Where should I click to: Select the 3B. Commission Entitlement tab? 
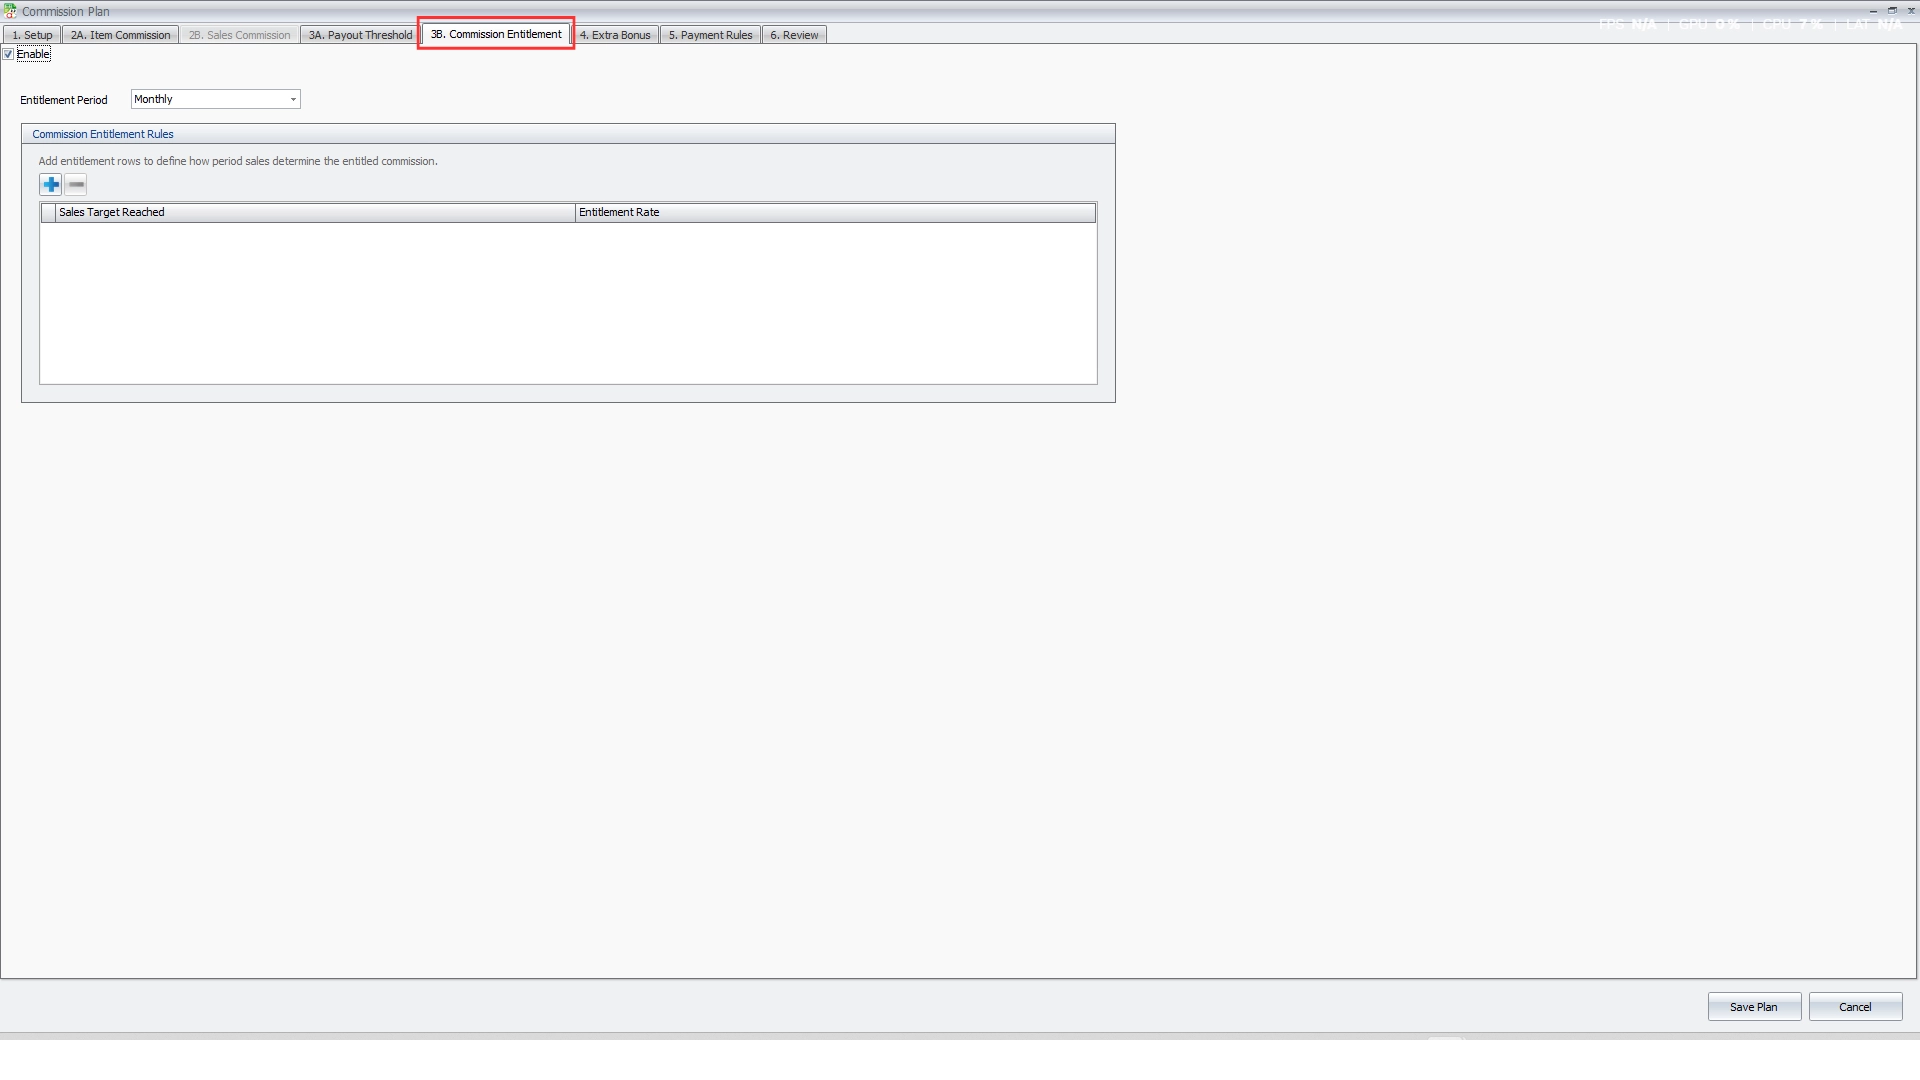(496, 34)
